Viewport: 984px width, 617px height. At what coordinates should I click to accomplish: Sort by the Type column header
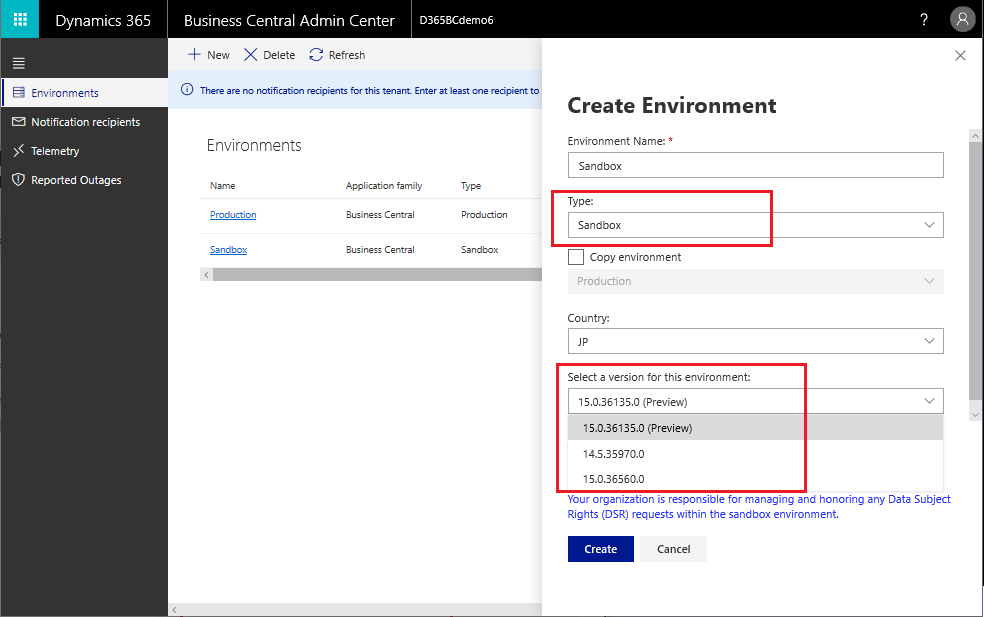click(471, 186)
